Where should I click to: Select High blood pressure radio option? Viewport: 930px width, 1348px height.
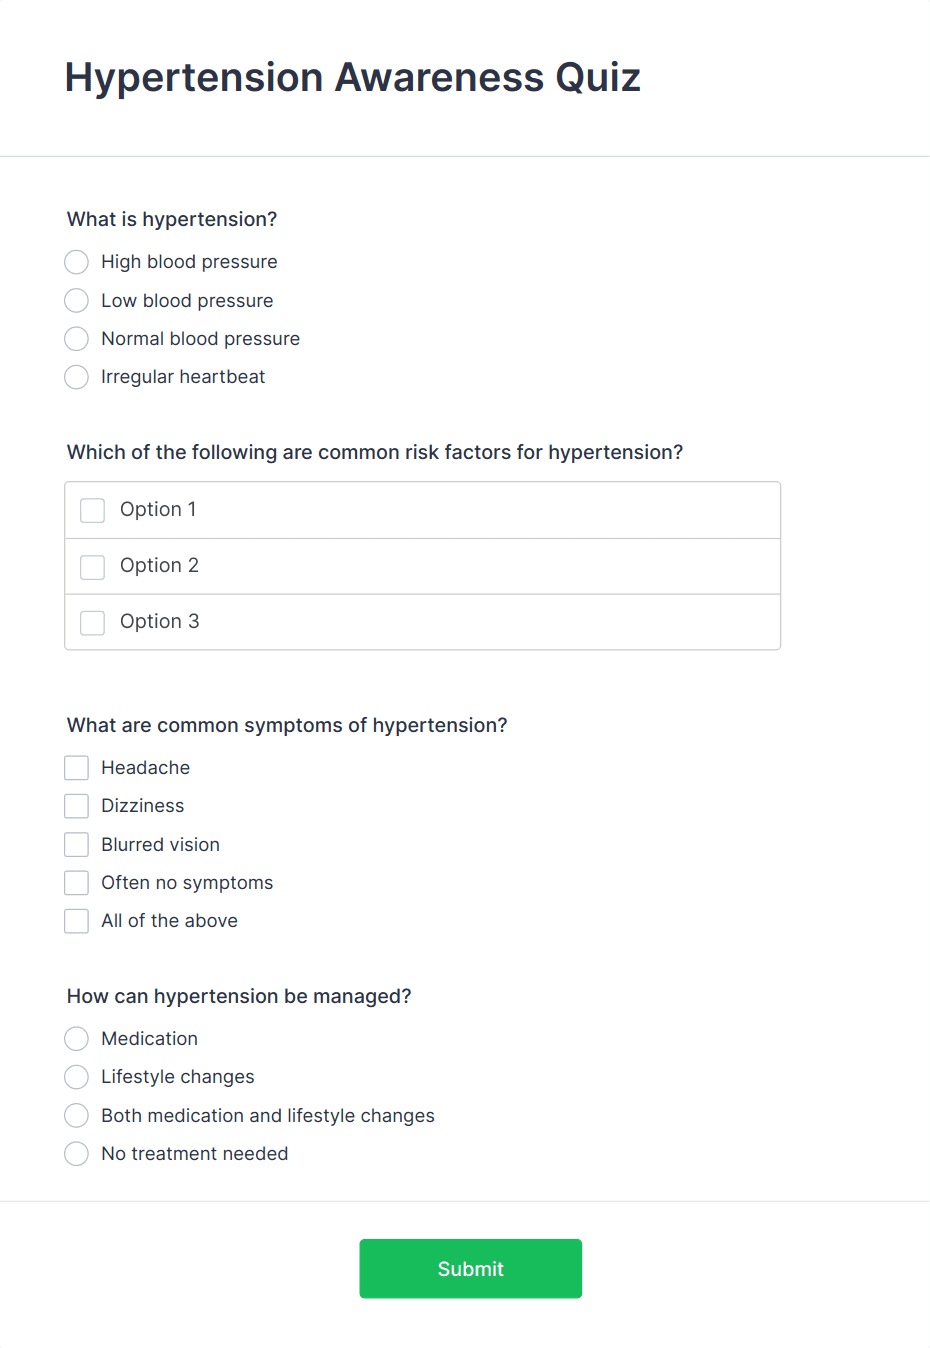(77, 262)
